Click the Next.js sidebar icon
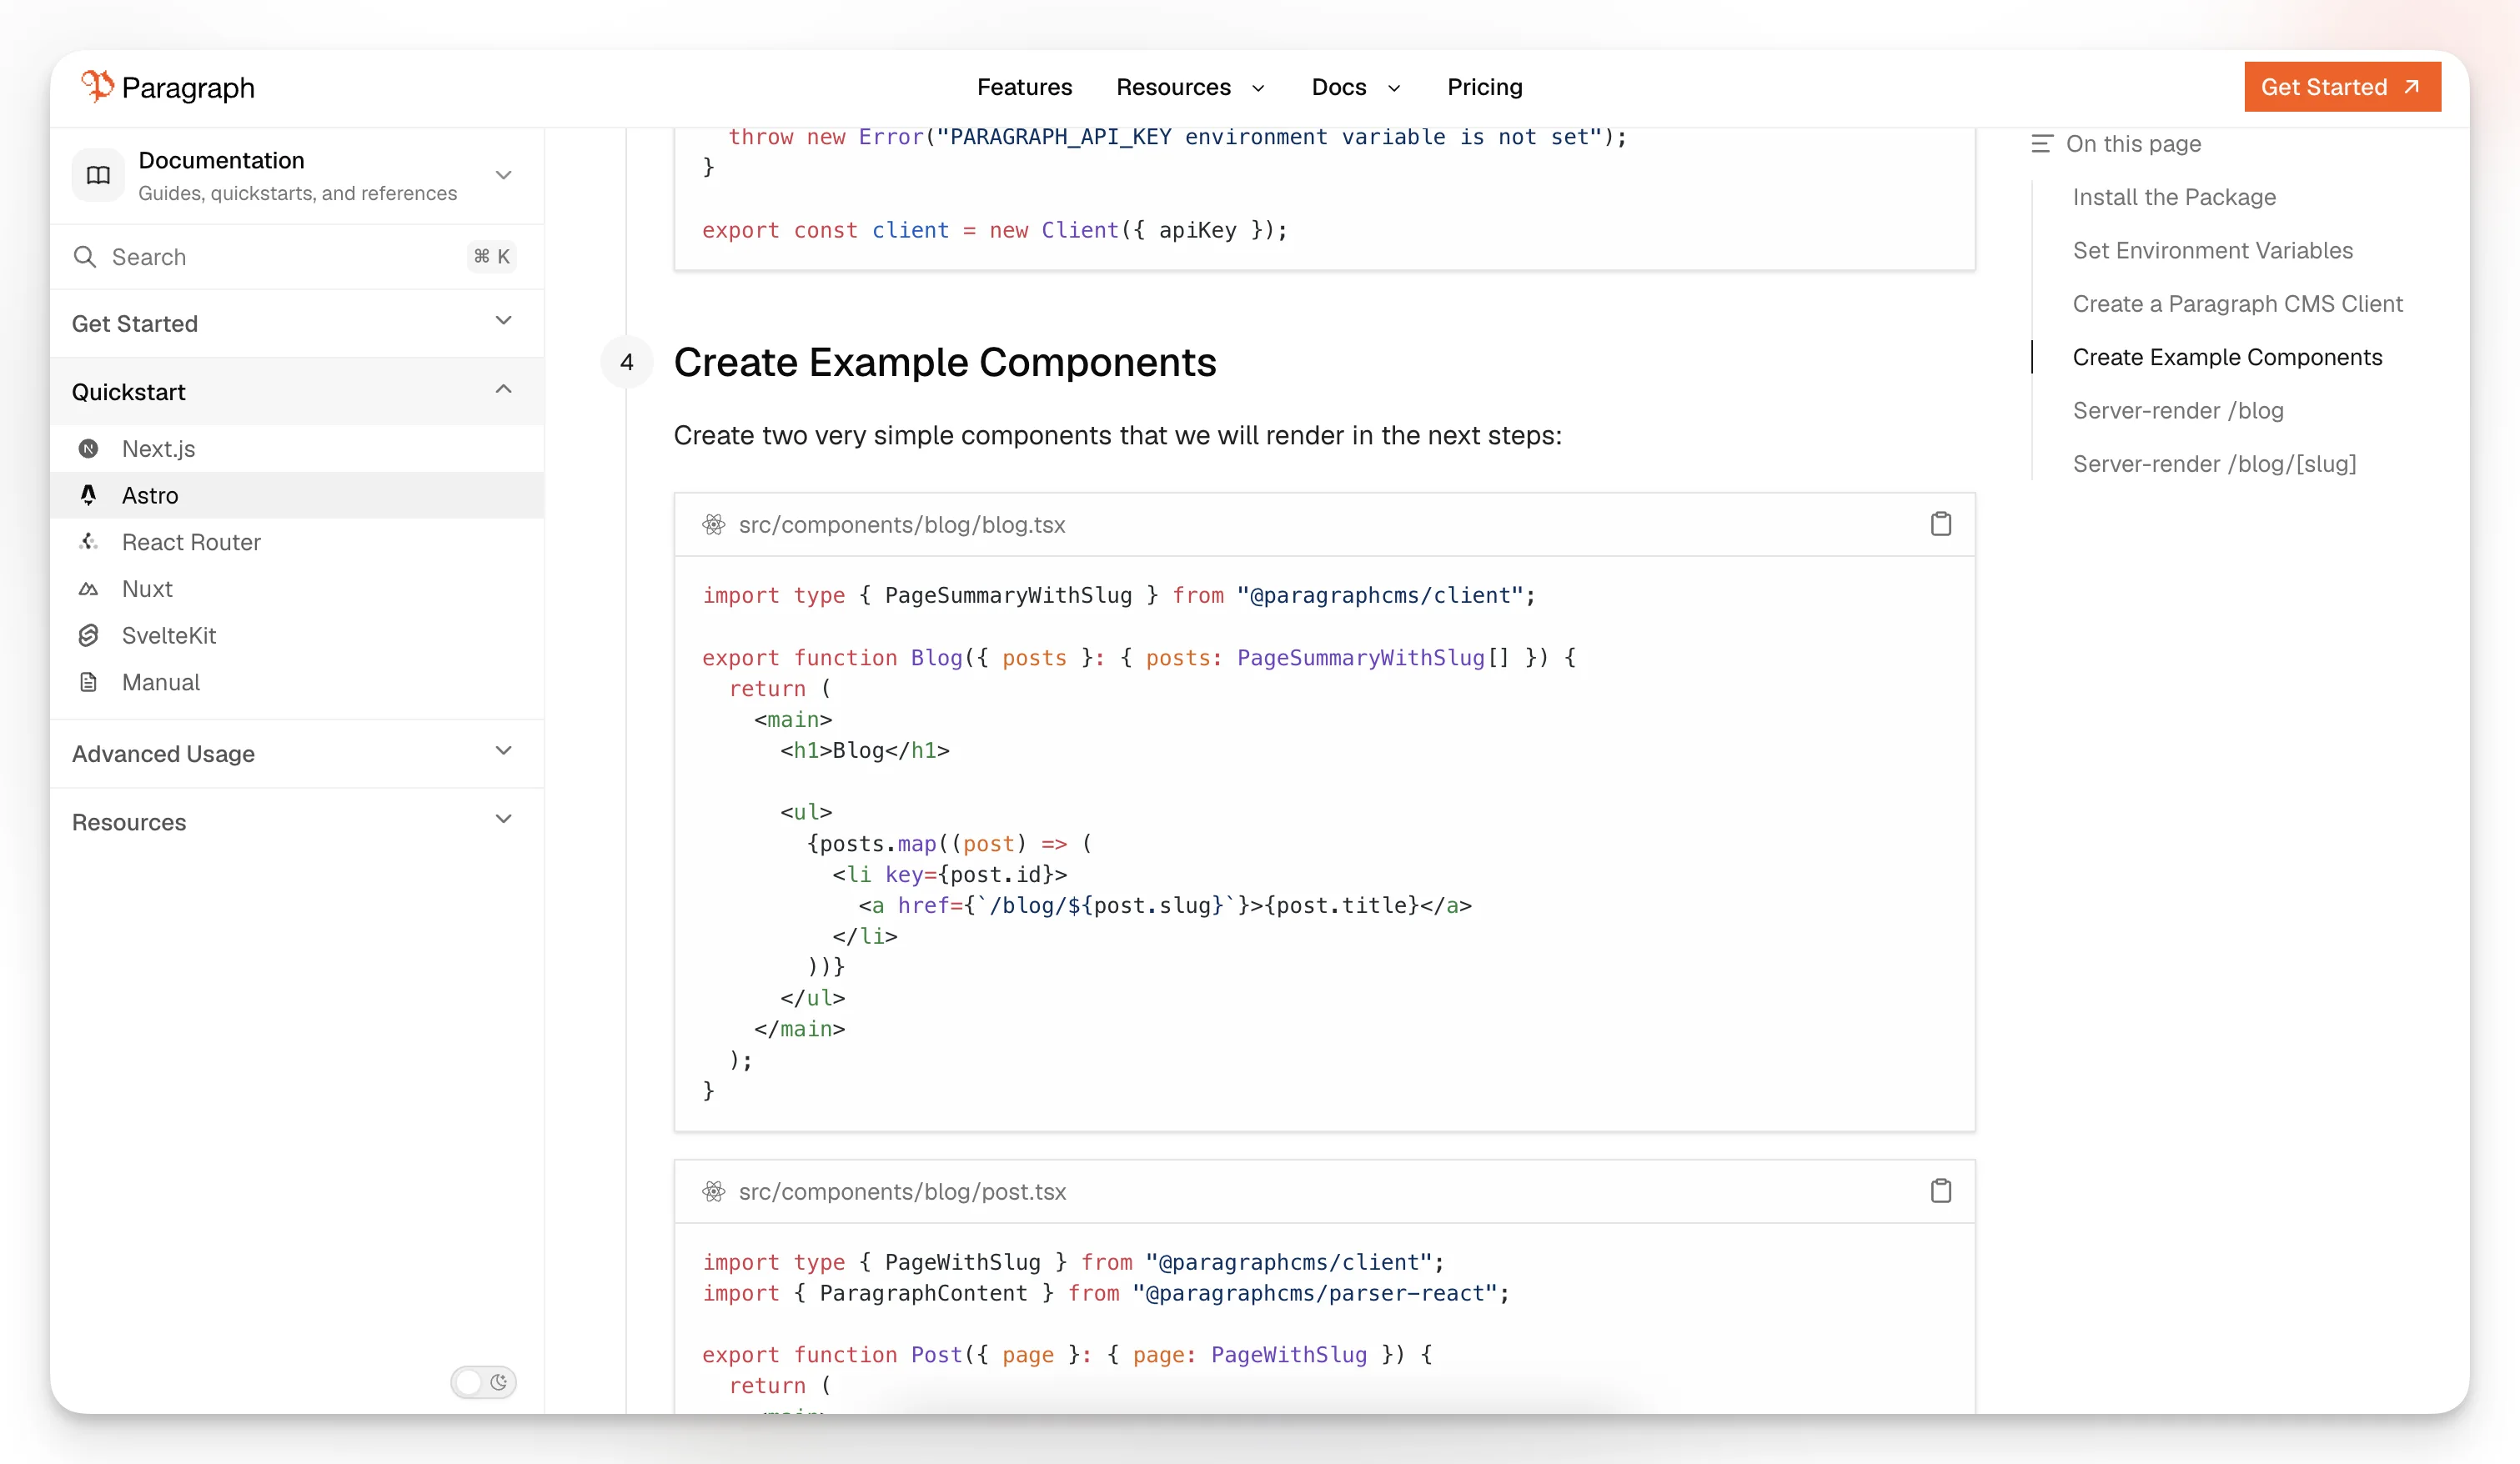This screenshot has height=1464, width=2520. point(88,449)
